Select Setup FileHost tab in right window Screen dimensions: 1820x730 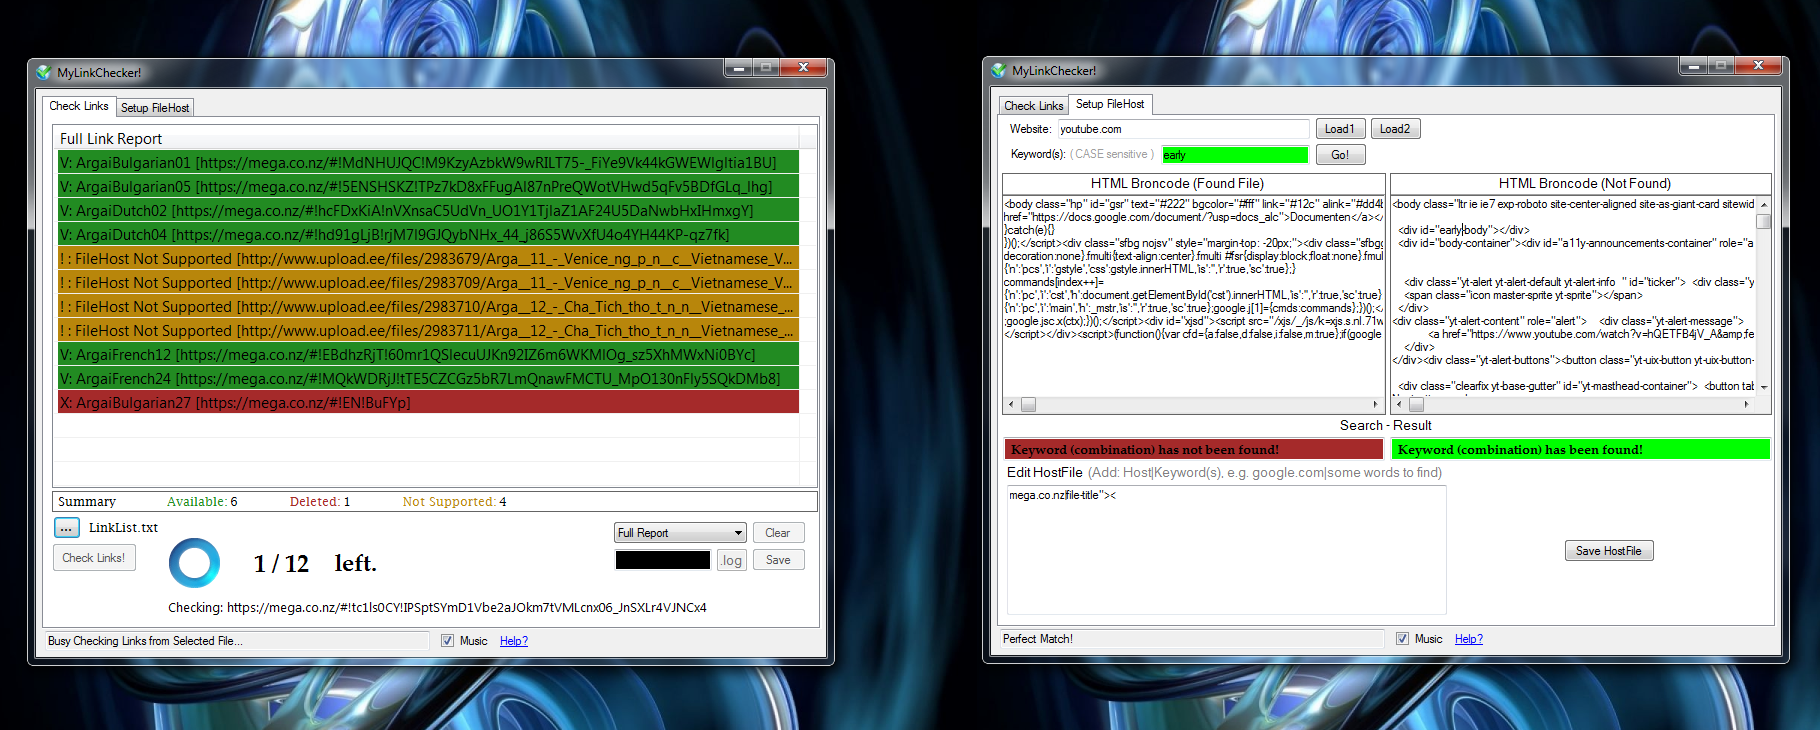click(1110, 104)
